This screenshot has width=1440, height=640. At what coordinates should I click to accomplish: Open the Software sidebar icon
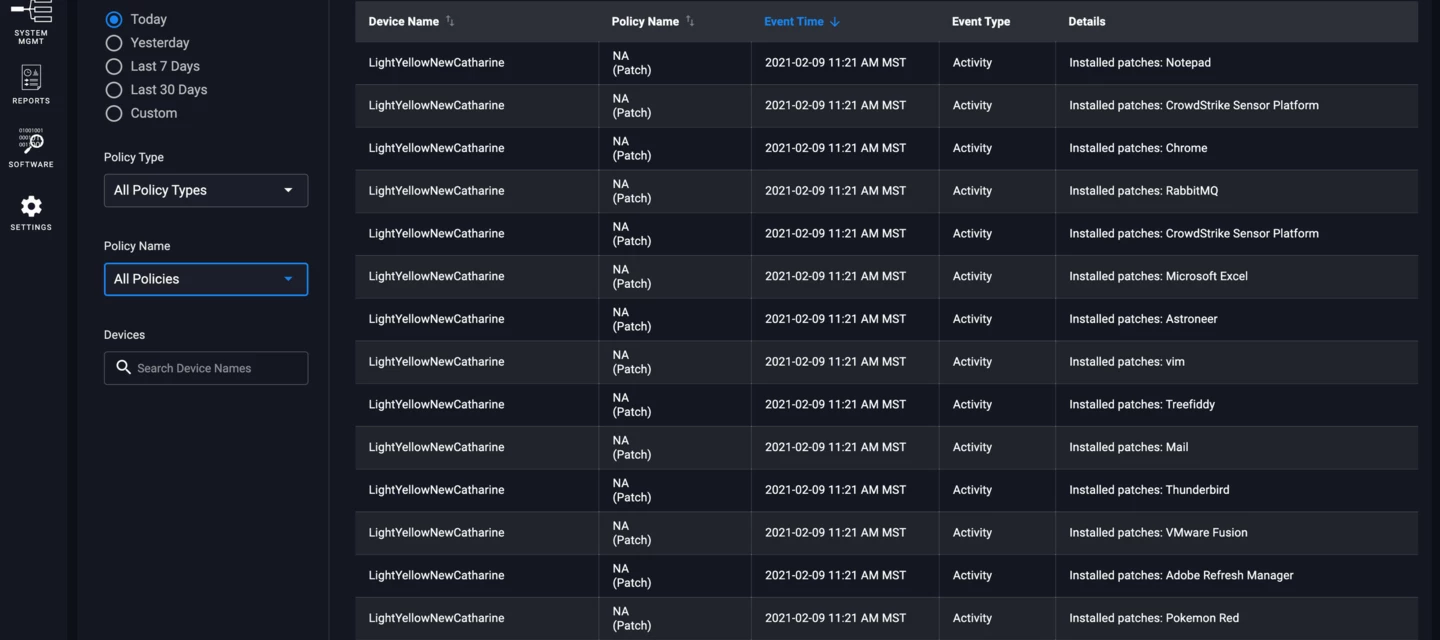(31, 148)
